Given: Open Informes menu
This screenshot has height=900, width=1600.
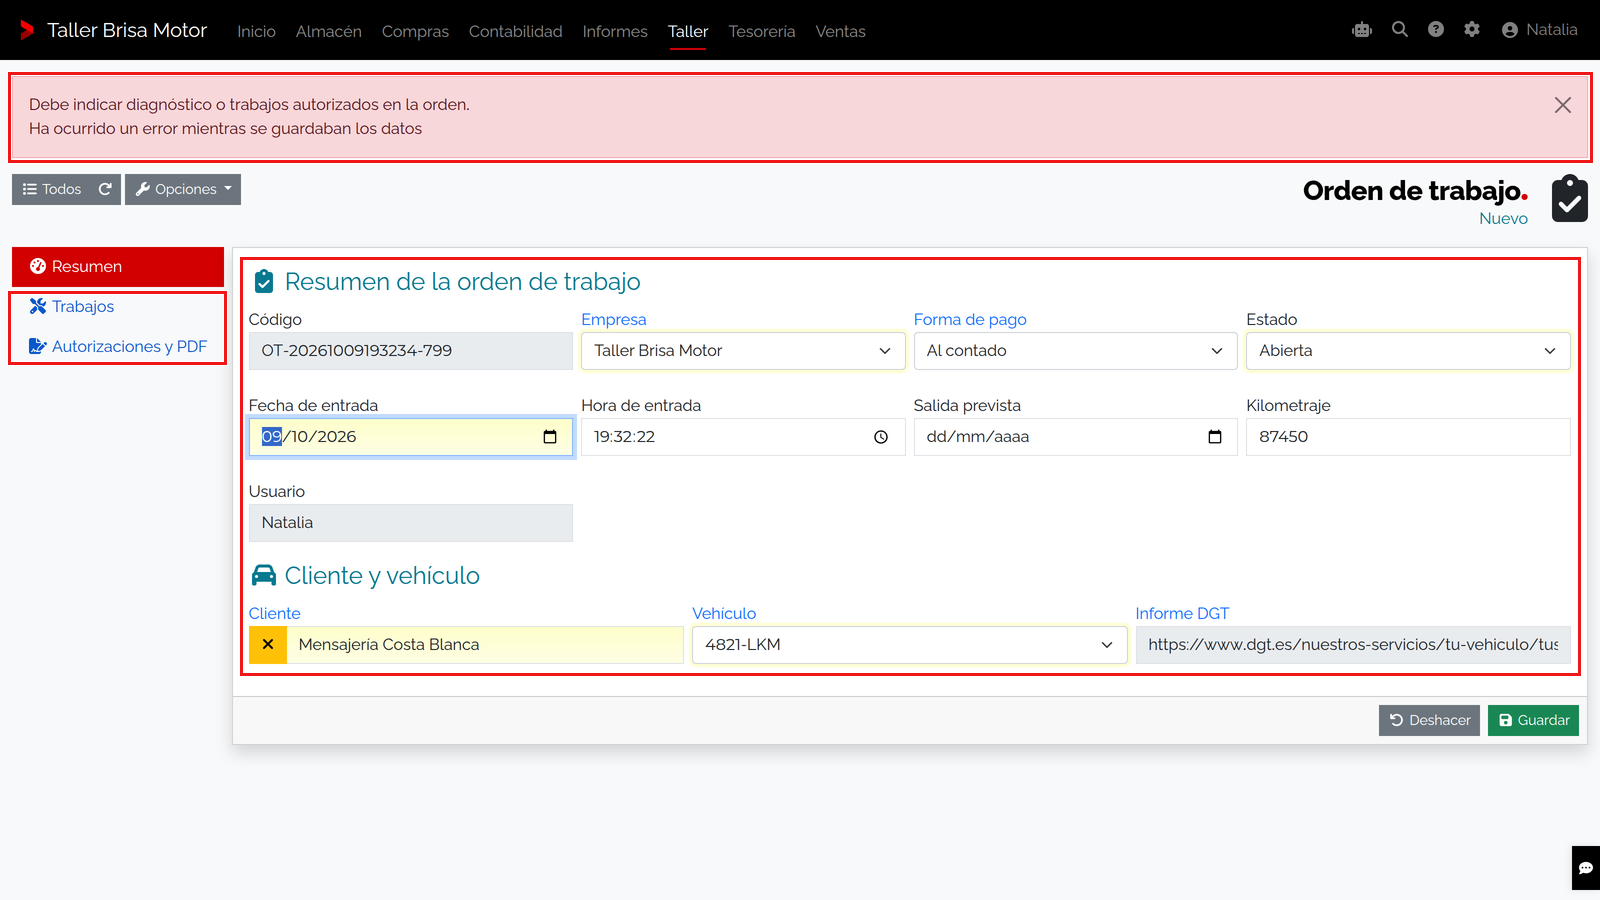Looking at the screenshot, I should [615, 31].
